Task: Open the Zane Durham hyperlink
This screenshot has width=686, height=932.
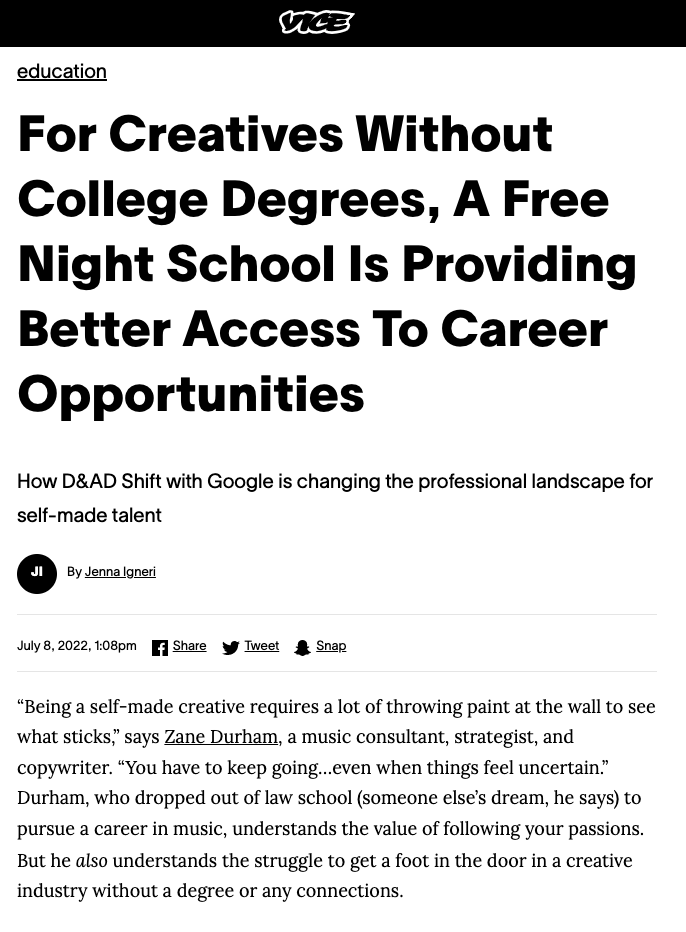Action: 221,737
